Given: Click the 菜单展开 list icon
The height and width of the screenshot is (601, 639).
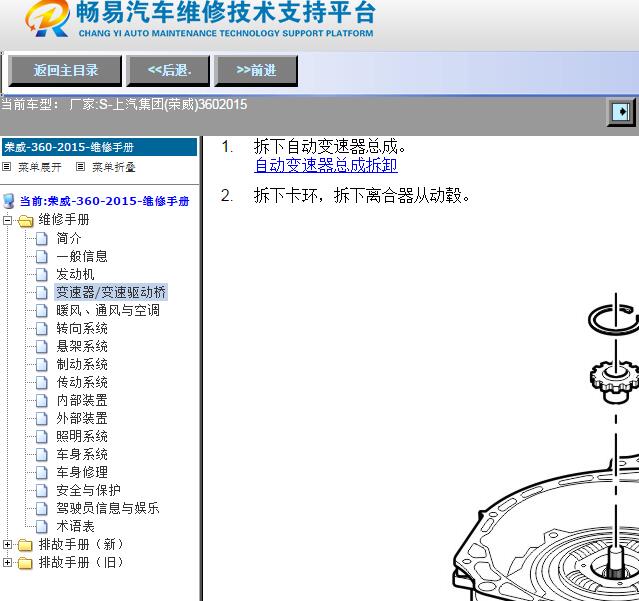Looking at the screenshot, I should (x=7, y=166).
